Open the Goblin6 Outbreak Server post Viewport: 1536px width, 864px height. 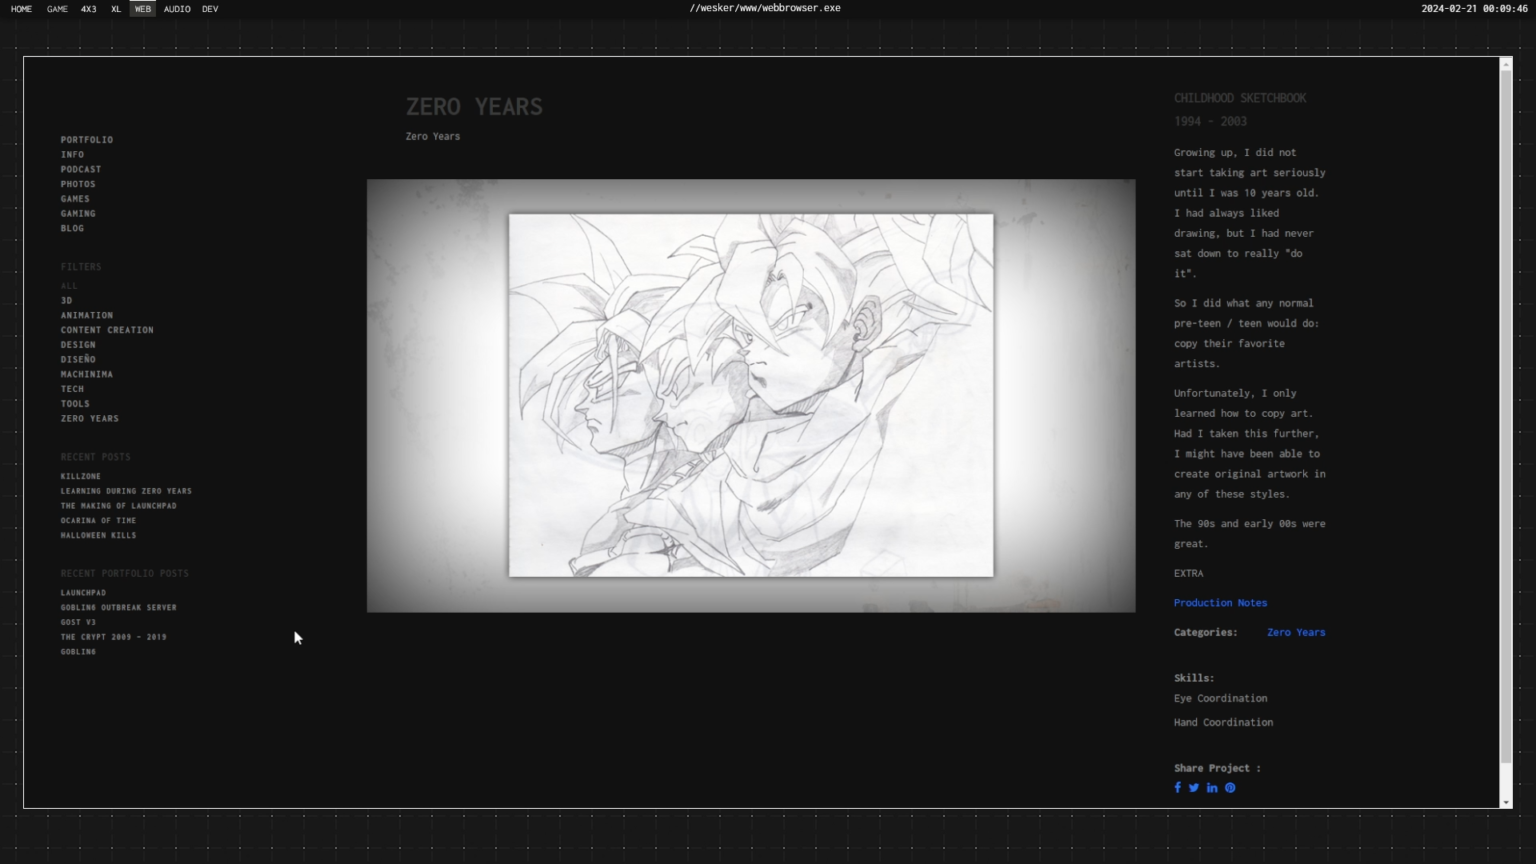tap(119, 607)
